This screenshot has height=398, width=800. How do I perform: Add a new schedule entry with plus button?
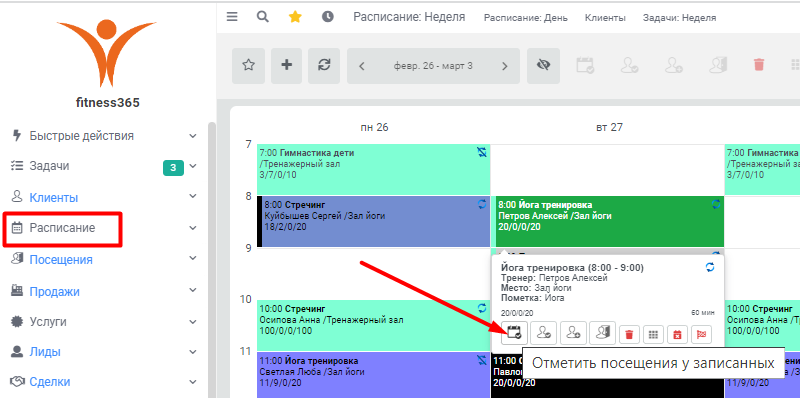287,66
